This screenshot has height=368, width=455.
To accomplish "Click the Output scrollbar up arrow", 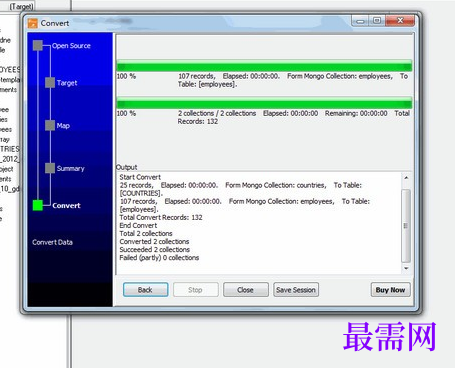I will tap(406, 178).
